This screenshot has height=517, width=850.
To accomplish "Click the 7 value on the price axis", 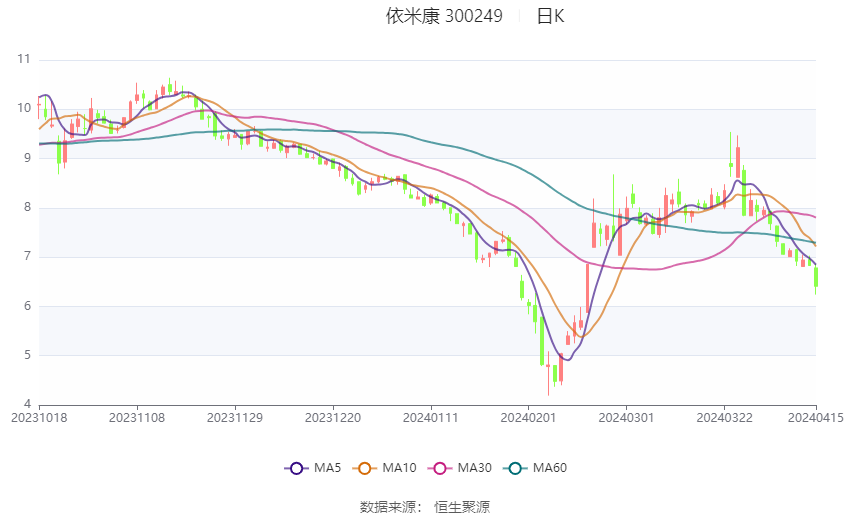I will (28, 256).
